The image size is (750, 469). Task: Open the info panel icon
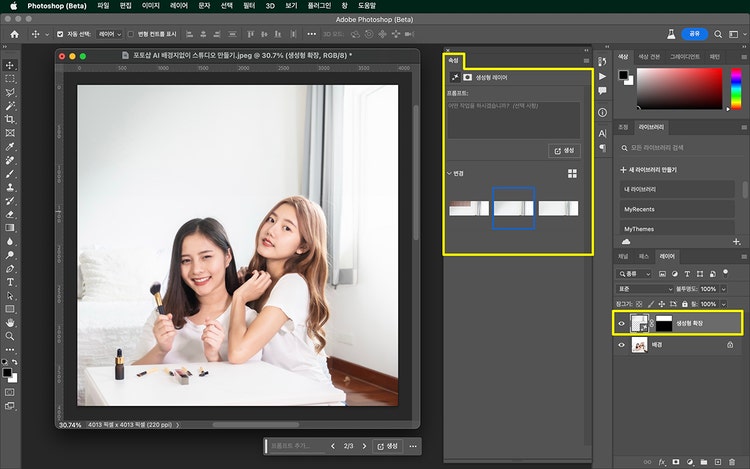[x=602, y=111]
